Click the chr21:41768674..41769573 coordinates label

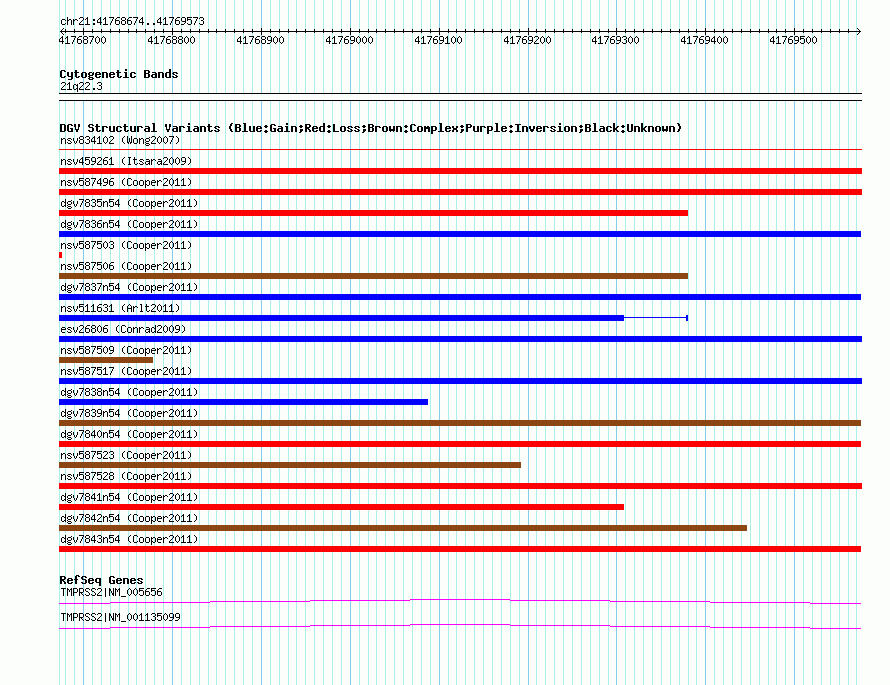[x=132, y=22]
